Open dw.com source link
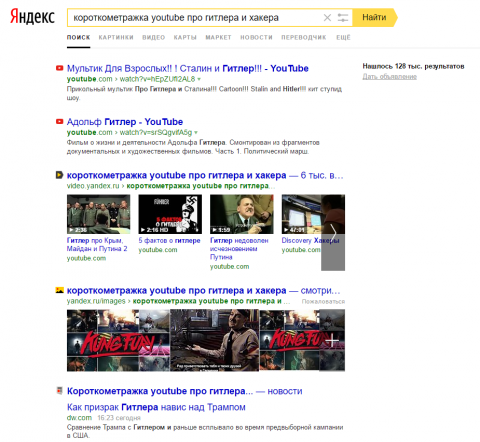 tap(79, 418)
